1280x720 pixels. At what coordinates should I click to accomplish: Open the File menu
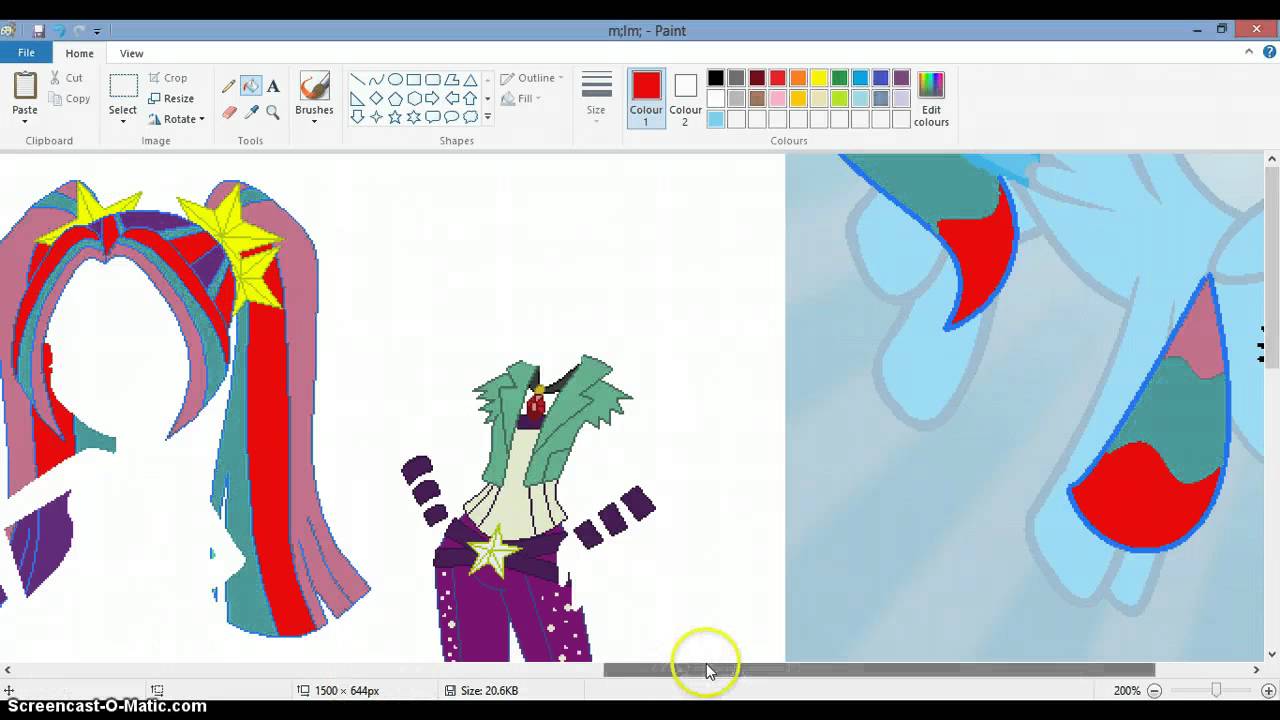tap(26, 53)
